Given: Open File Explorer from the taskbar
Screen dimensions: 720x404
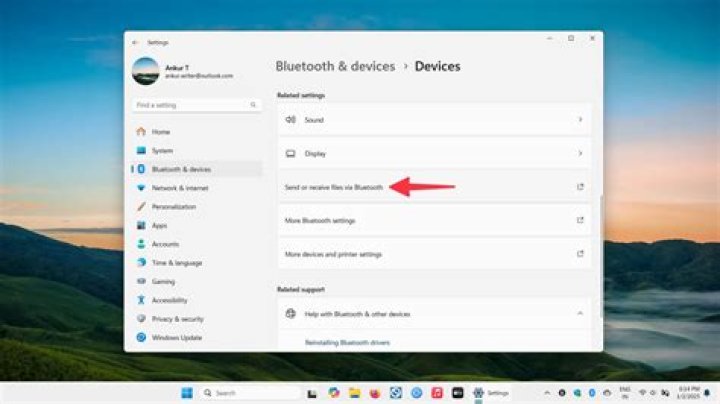Looking at the screenshot, I should (354, 393).
